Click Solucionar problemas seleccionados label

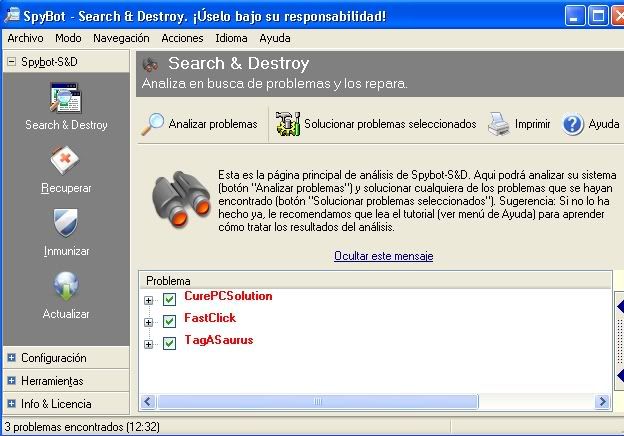(x=390, y=124)
